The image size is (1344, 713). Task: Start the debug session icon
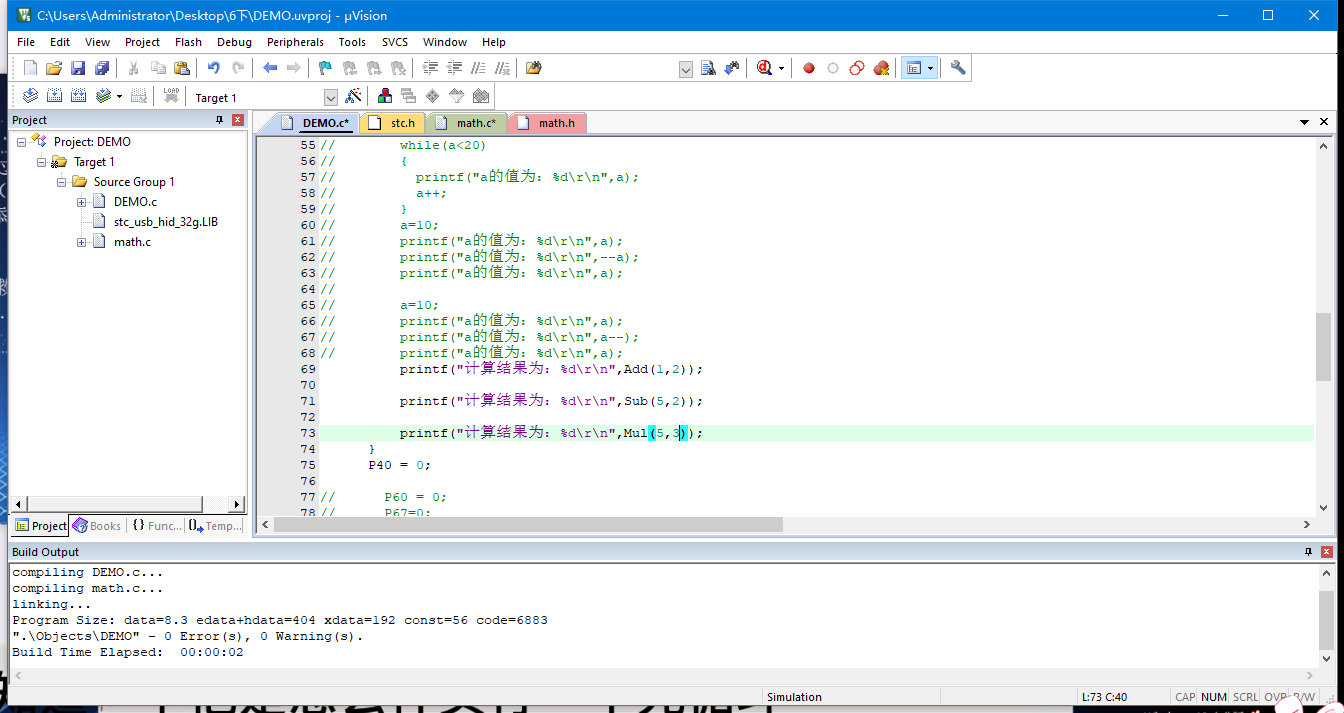pos(765,68)
